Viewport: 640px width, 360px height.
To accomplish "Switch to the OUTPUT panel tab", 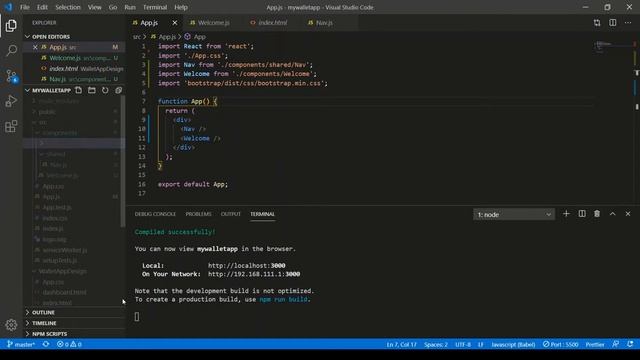I will coord(231,214).
